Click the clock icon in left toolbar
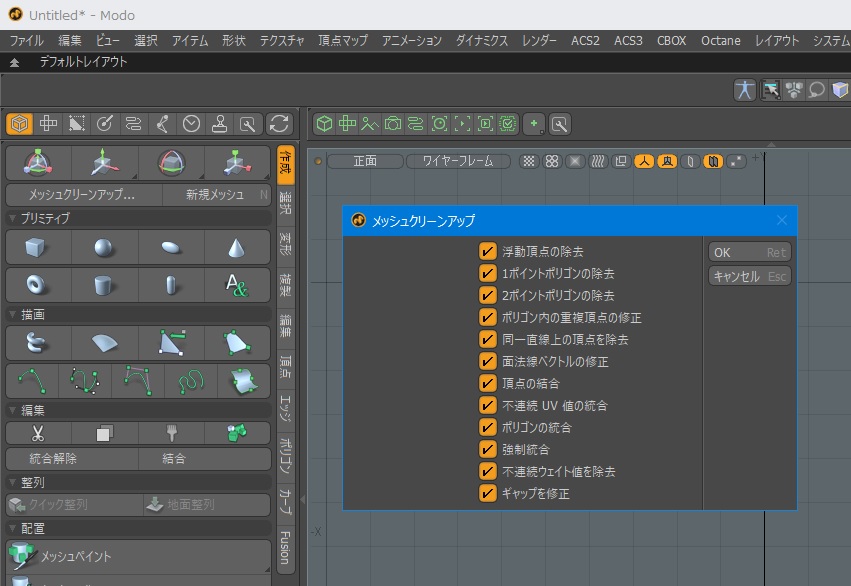The width and height of the screenshot is (851, 586). click(x=191, y=124)
